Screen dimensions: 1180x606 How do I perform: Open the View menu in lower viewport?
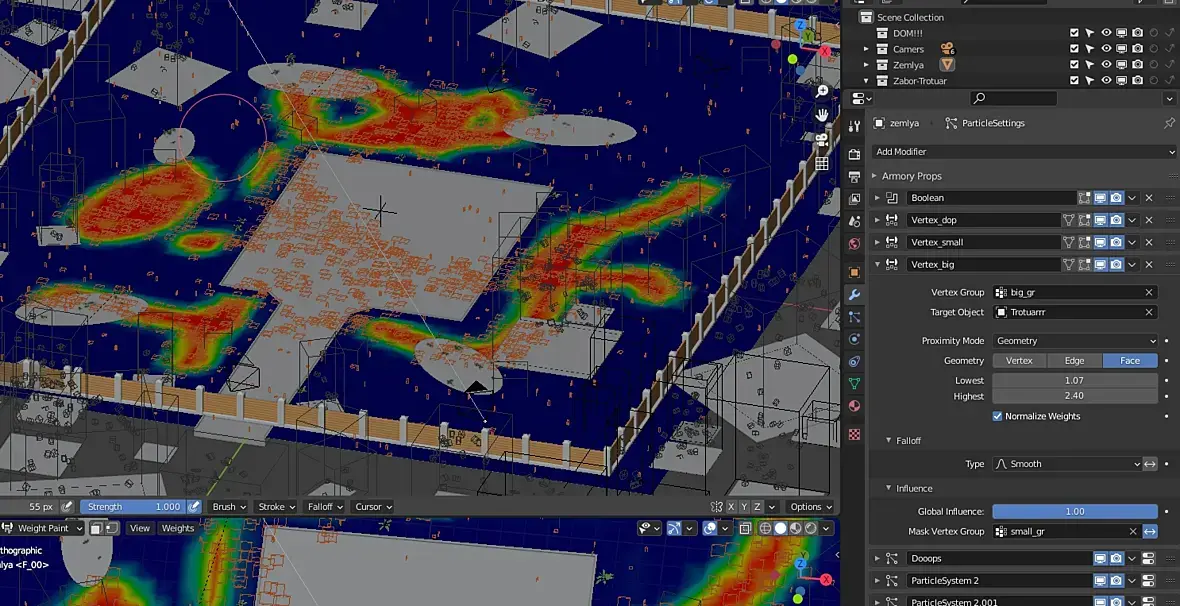140,528
